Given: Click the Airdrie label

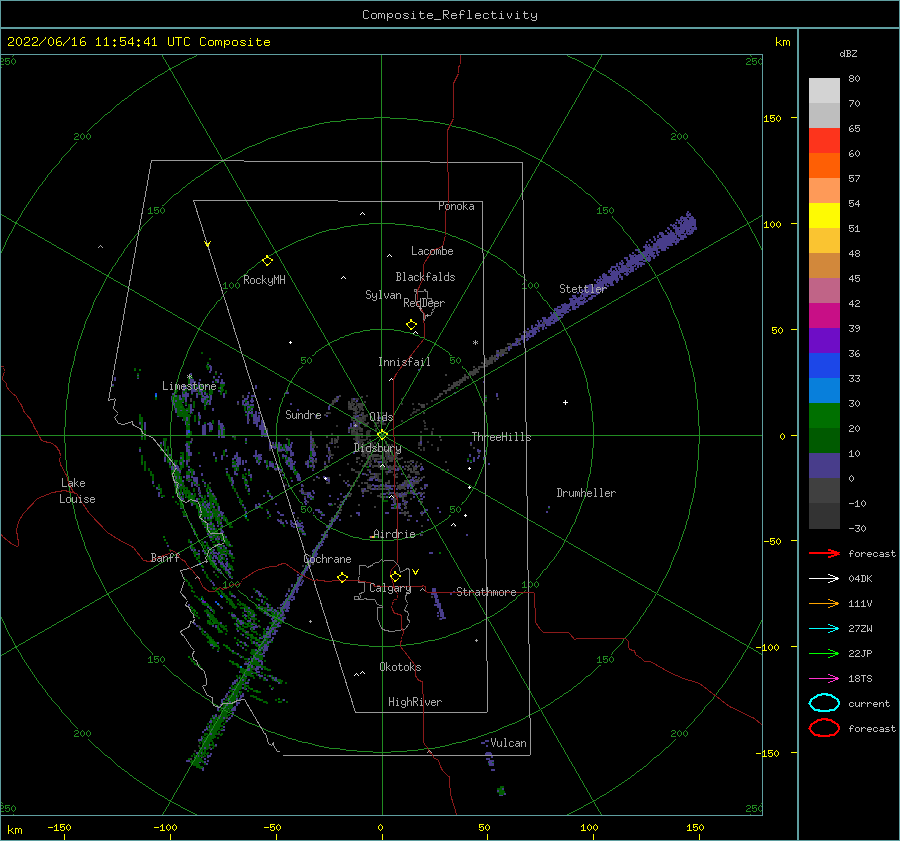Looking at the screenshot, I should (x=394, y=534).
